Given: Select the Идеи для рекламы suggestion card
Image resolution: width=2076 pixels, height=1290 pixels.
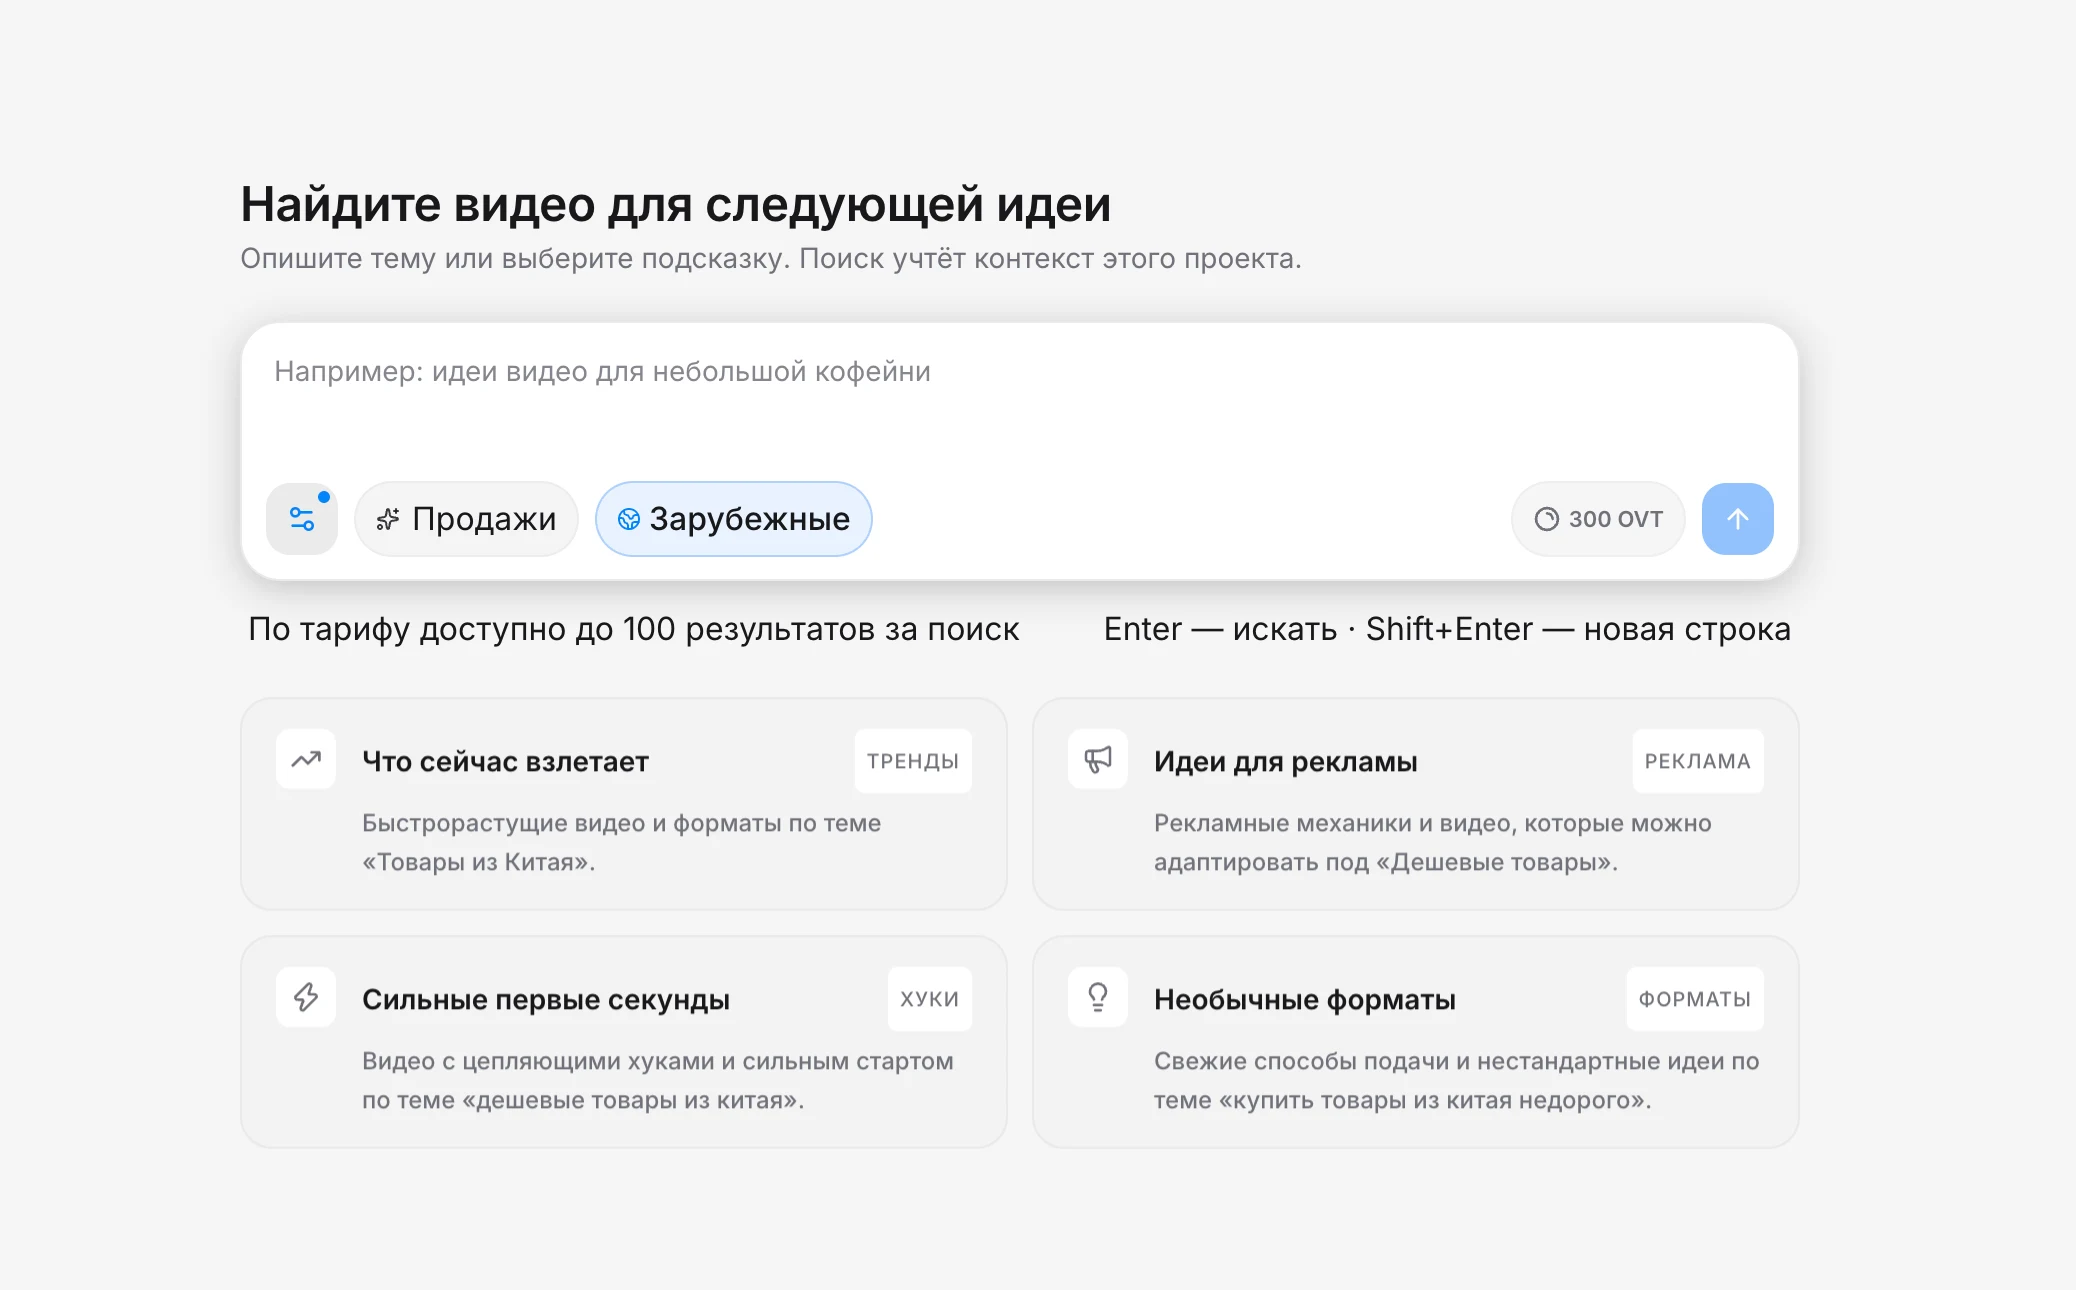Looking at the screenshot, I should point(1416,804).
